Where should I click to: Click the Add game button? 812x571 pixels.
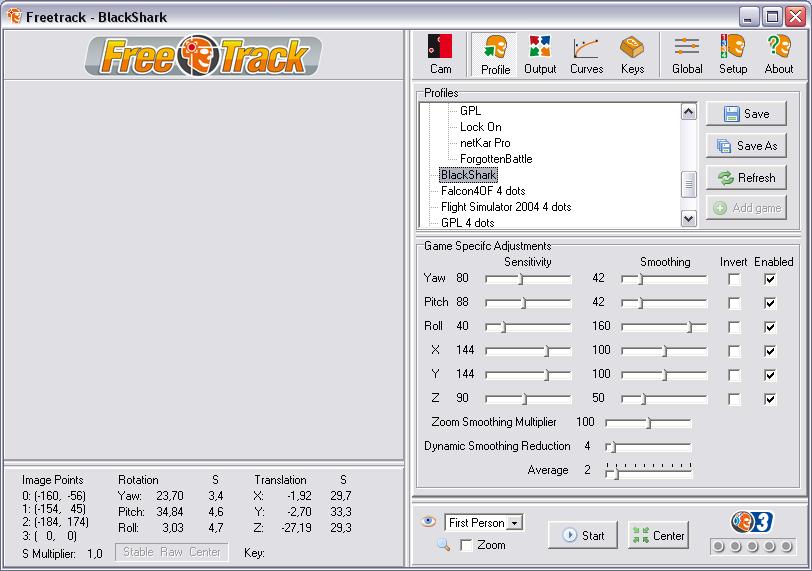[x=746, y=208]
